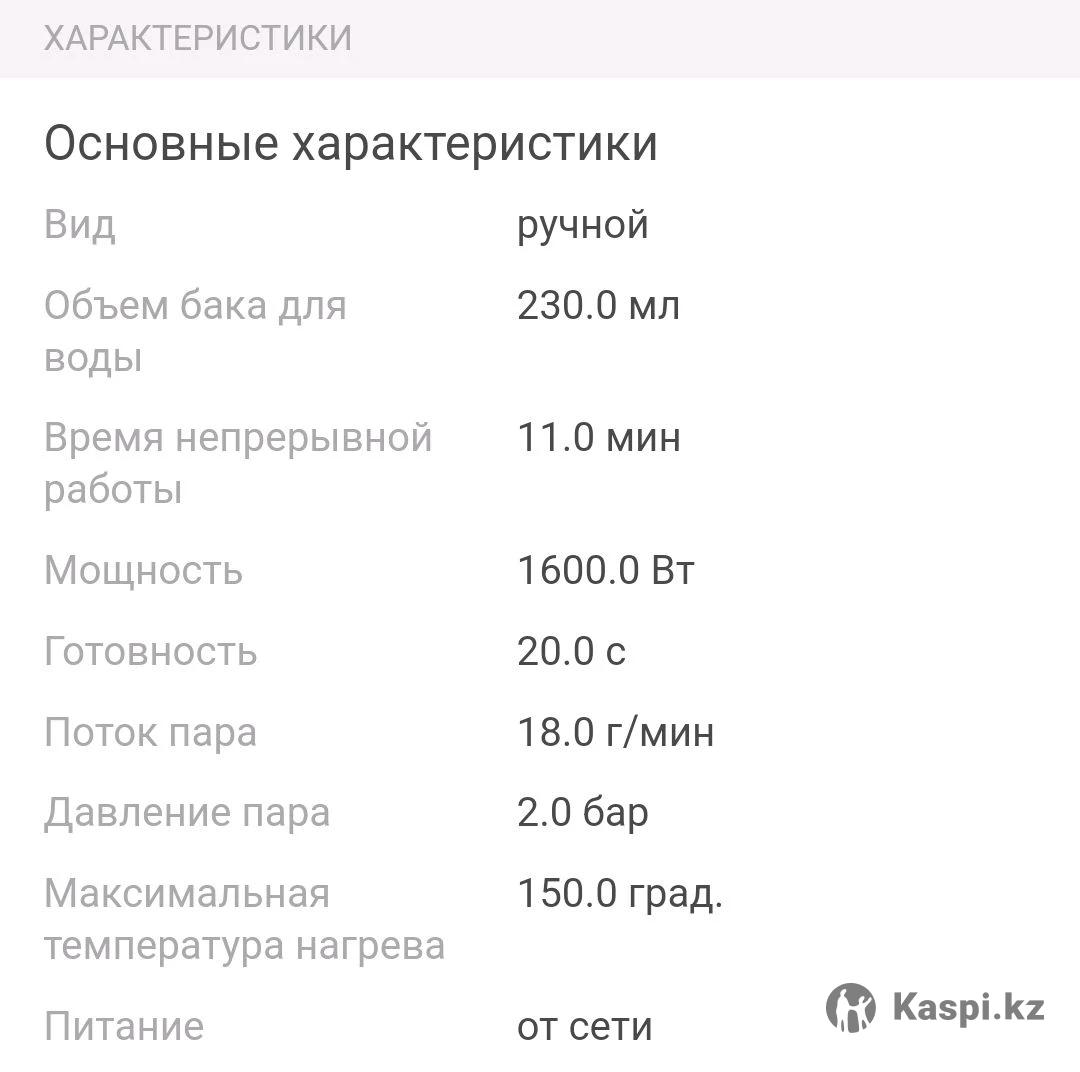The width and height of the screenshot is (1080, 1072).
Task: Click the Основные характеристики heading
Action: click(x=351, y=144)
